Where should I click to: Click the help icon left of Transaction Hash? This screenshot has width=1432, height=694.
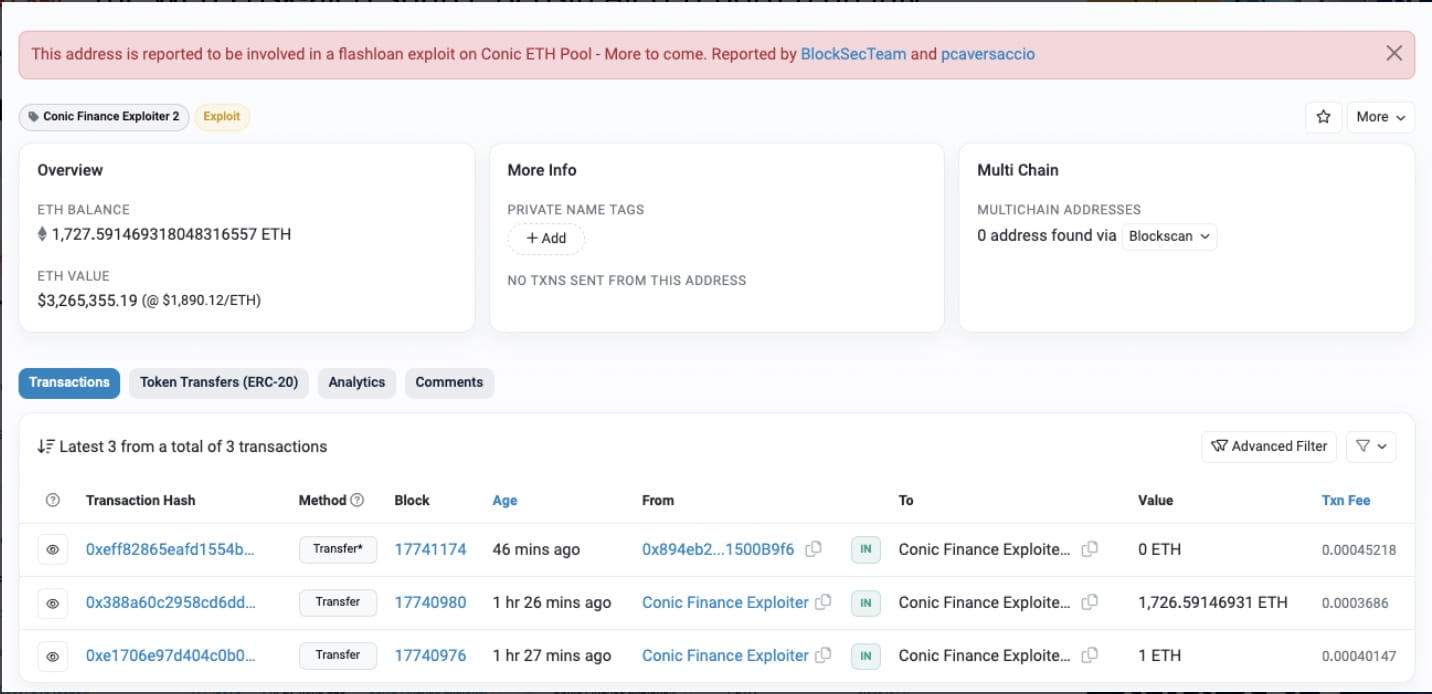(53, 500)
